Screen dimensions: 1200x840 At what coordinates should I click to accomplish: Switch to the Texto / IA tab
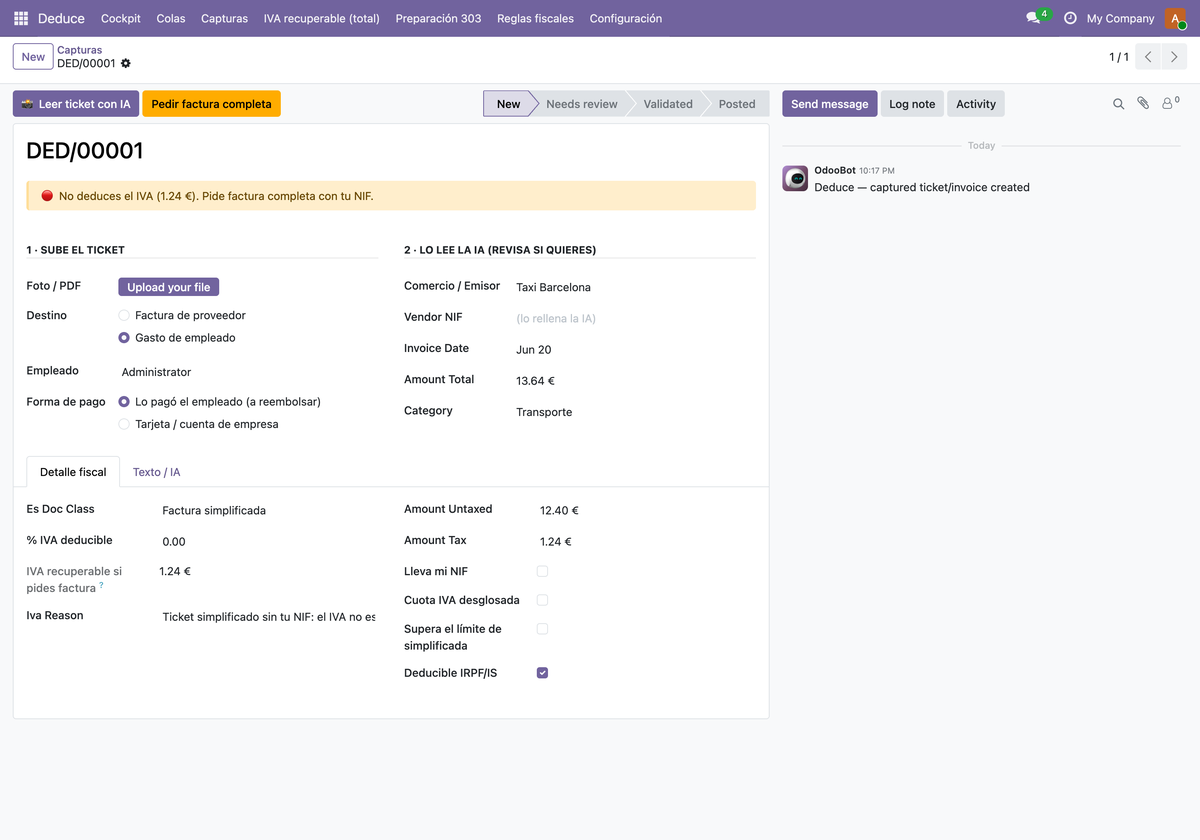coord(157,472)
